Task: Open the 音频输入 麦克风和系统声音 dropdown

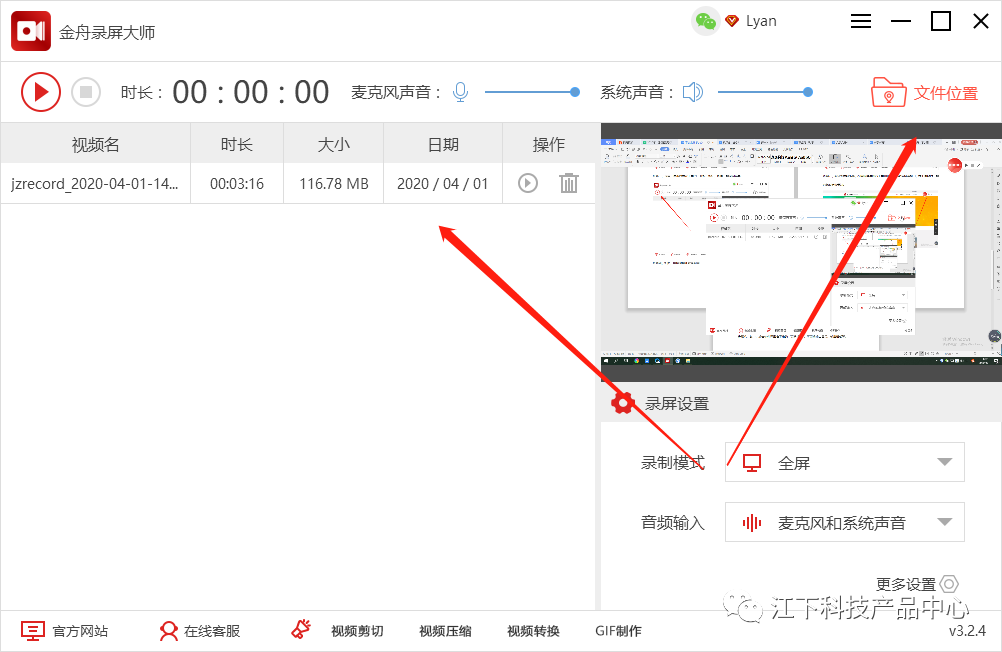Action: click(844, 522)
